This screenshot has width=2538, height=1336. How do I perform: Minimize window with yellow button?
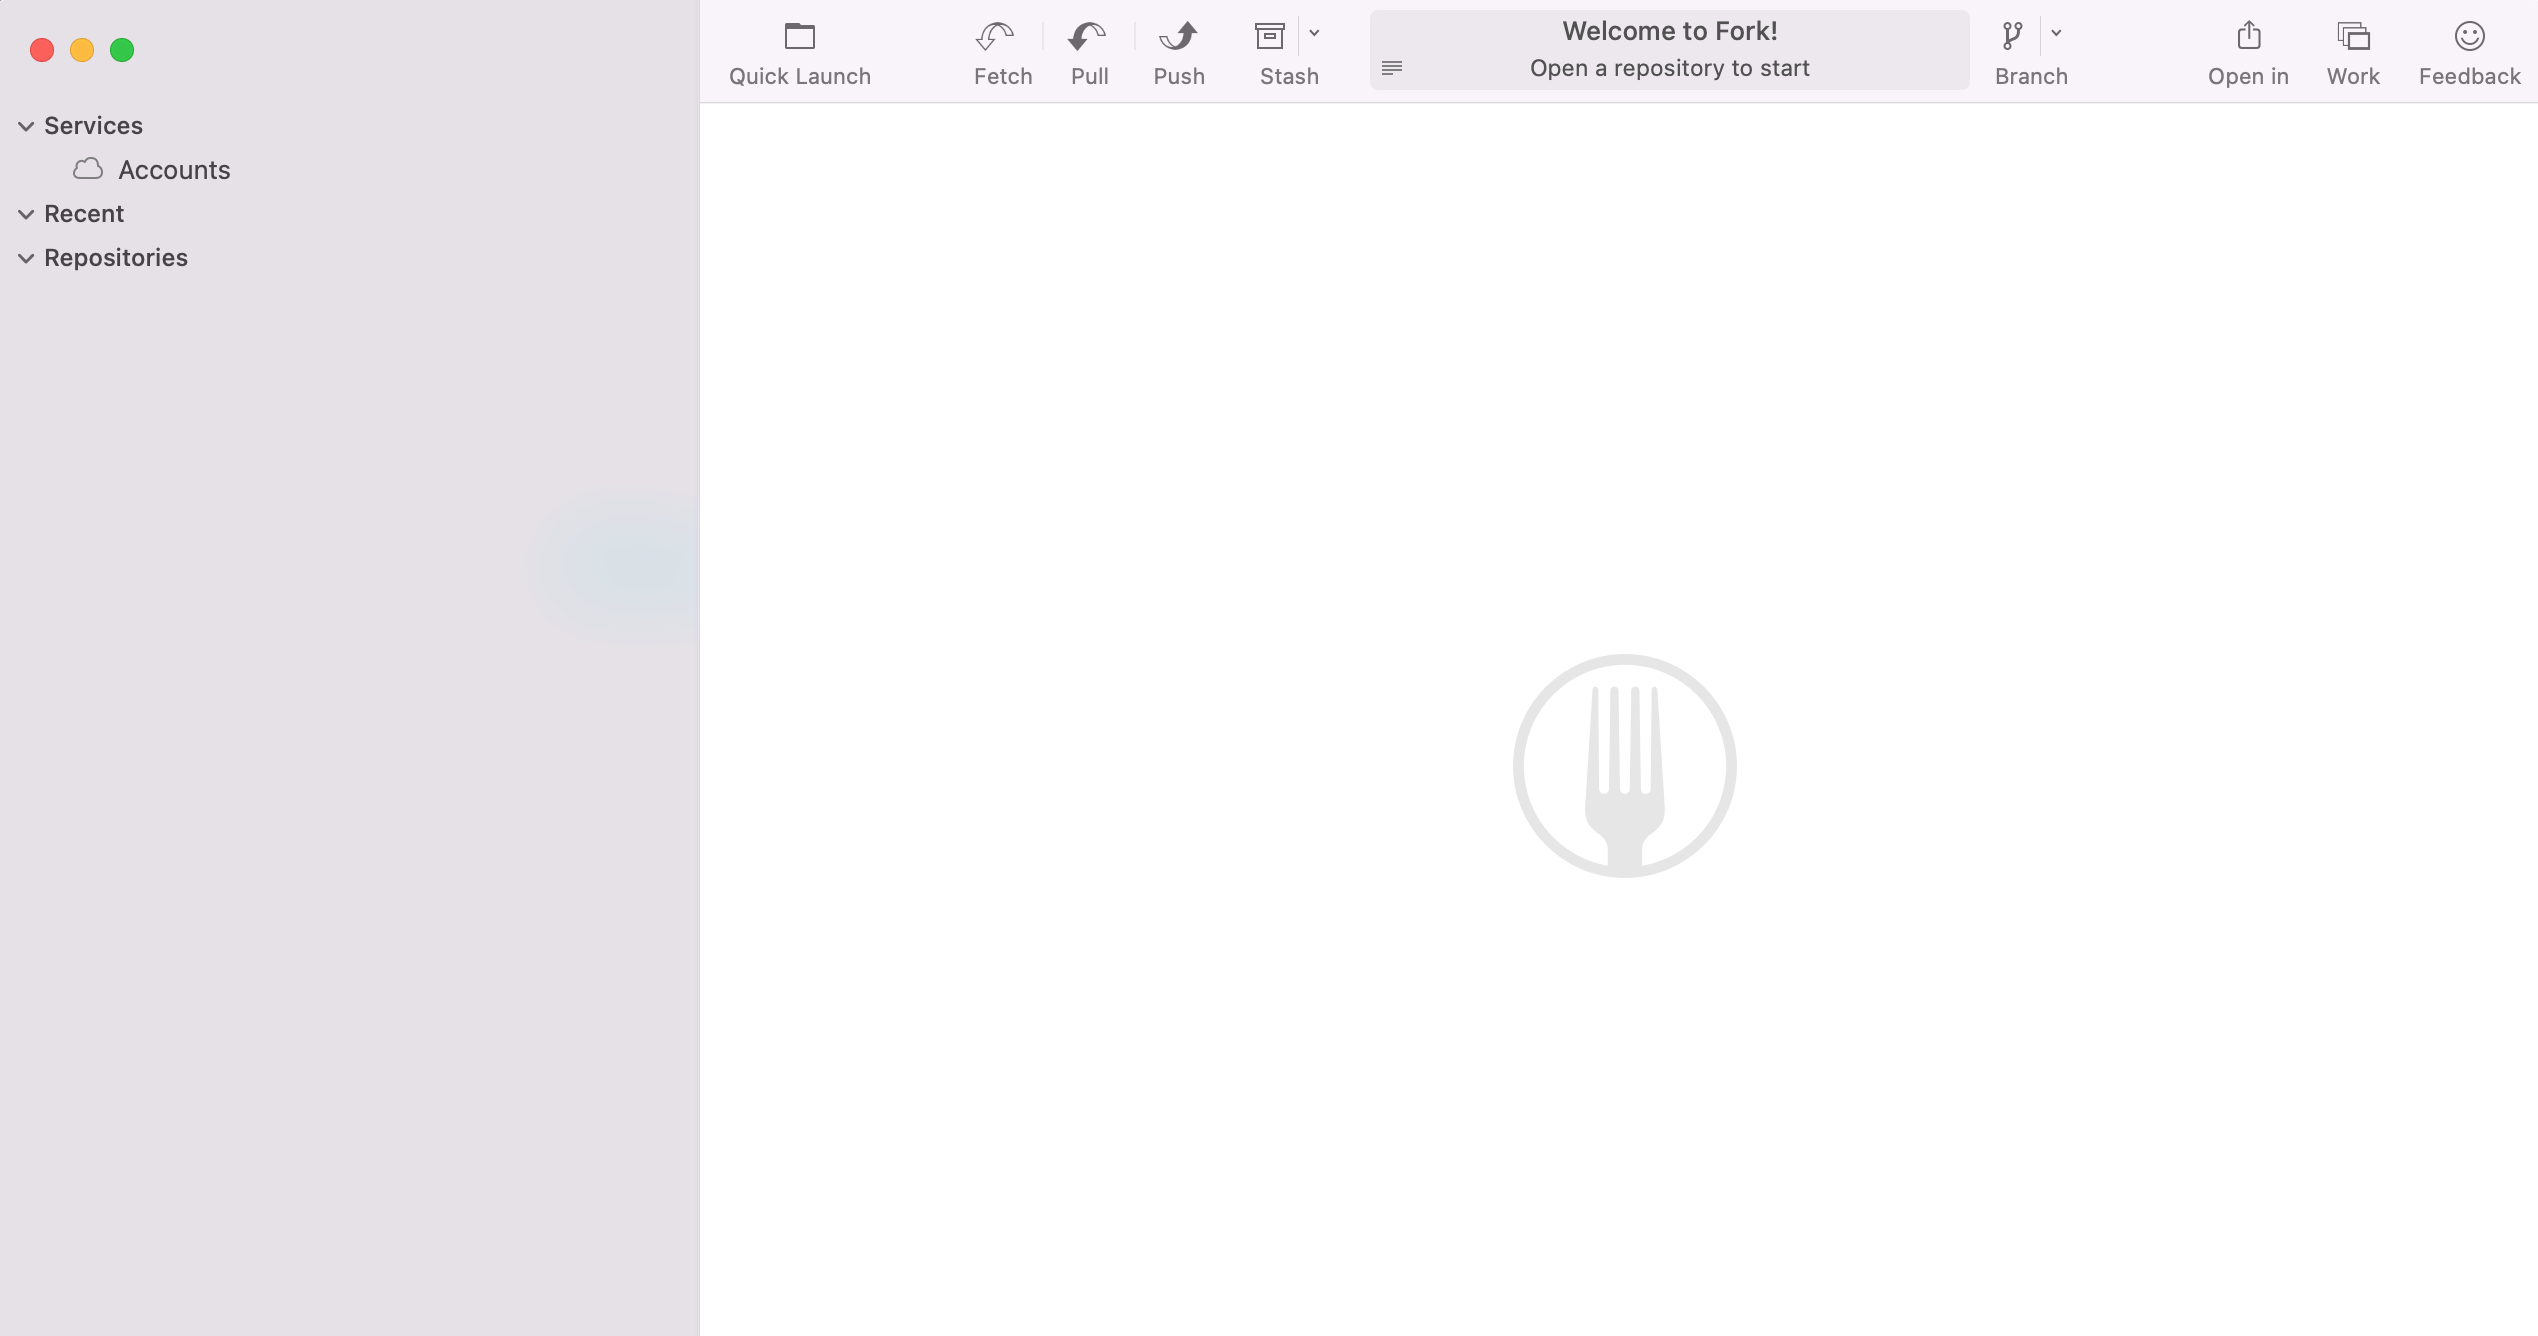[x=82, y=50]
